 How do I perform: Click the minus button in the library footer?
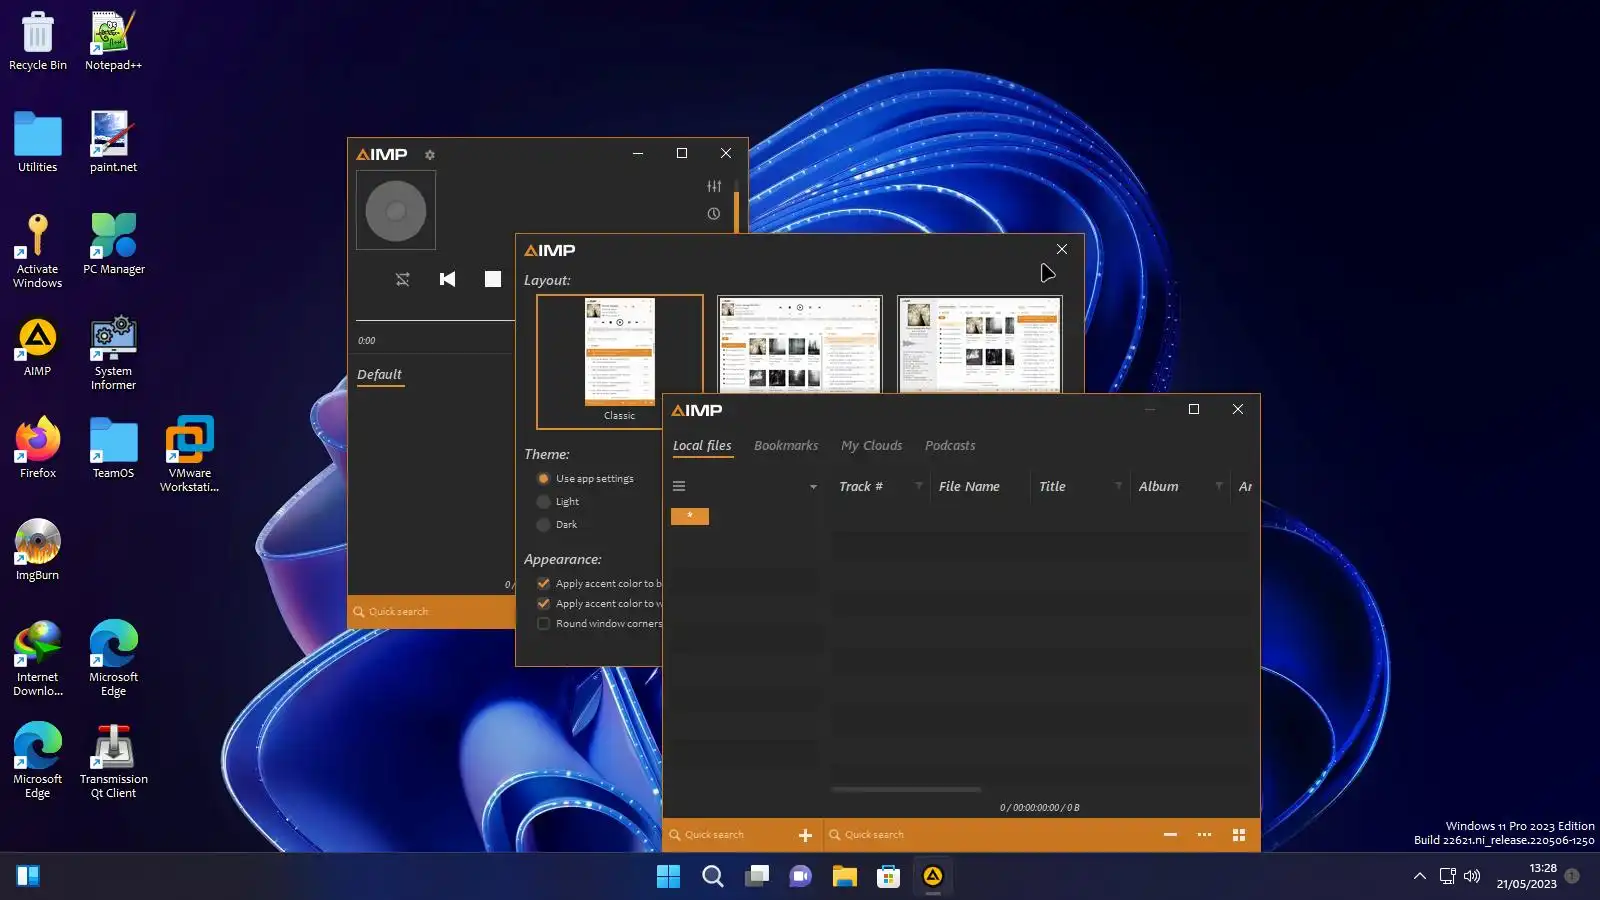pyautogui.click(x=1170, y=835)
